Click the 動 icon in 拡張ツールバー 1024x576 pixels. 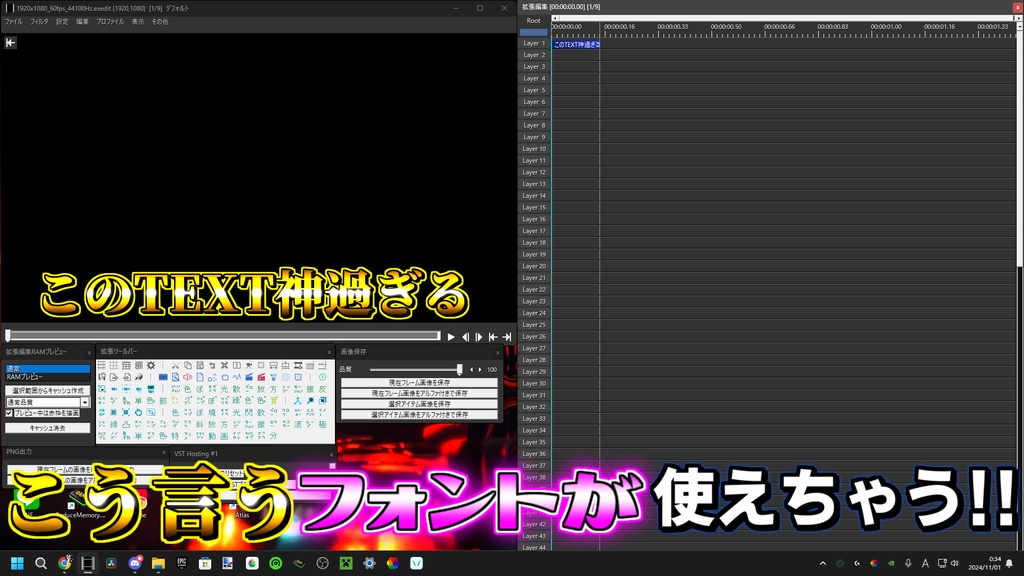pos(212,436)
